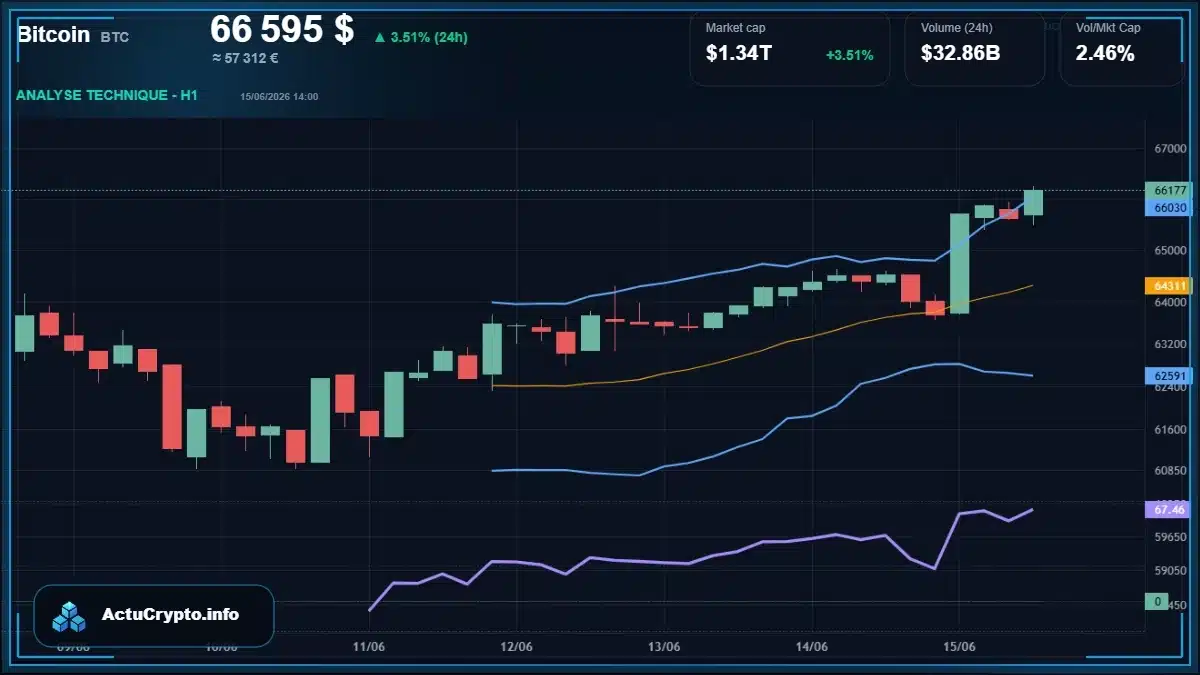
Task: Click the ≈ 57 312 € conversion
Action: (245, 58)
